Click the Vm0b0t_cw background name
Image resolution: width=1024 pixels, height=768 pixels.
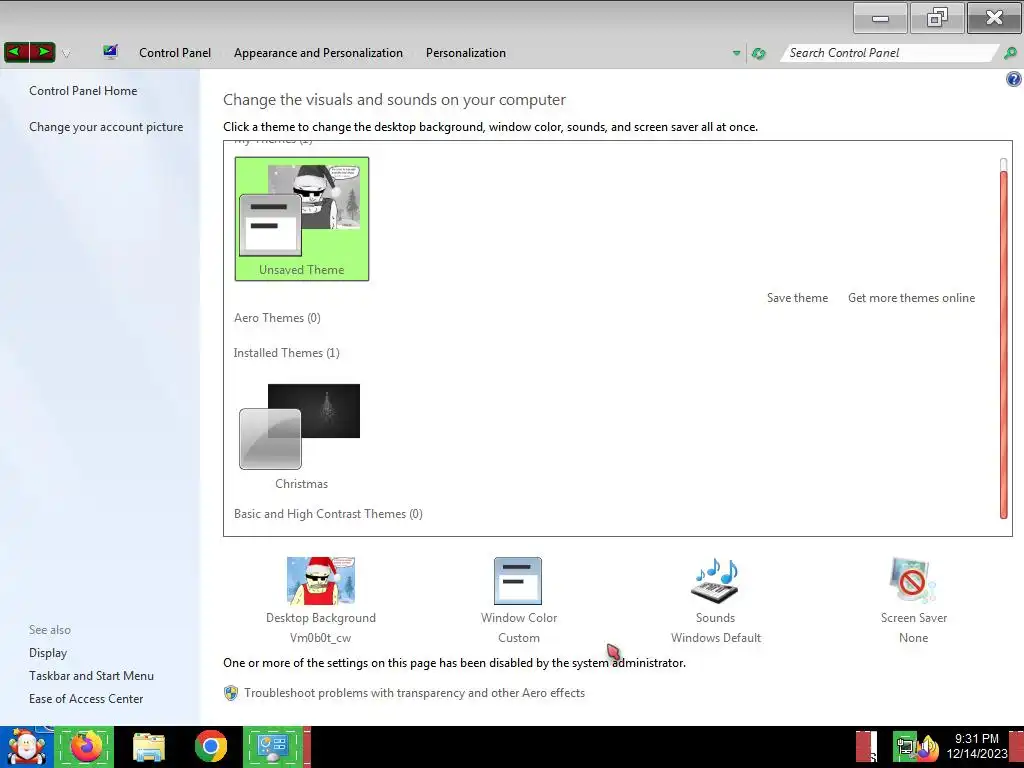(x=321, y=638)
